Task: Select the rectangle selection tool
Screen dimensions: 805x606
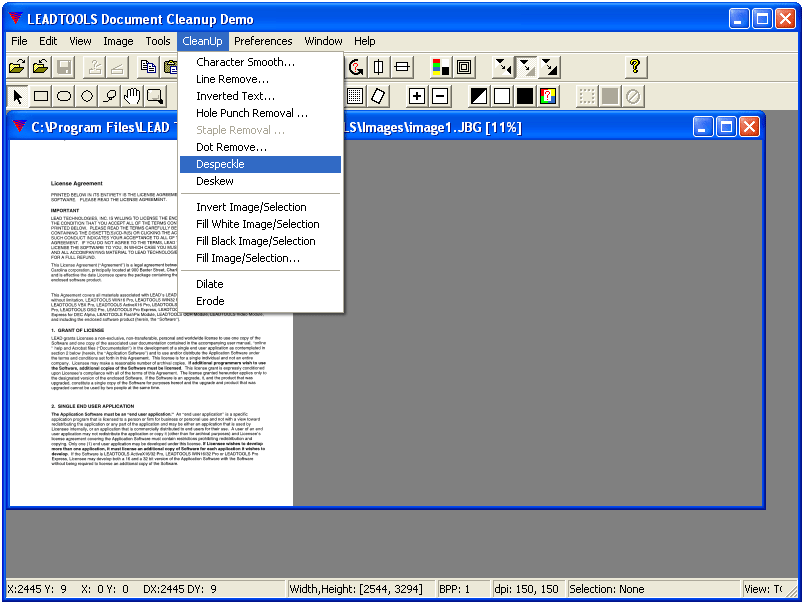Action: click(41, 96)
